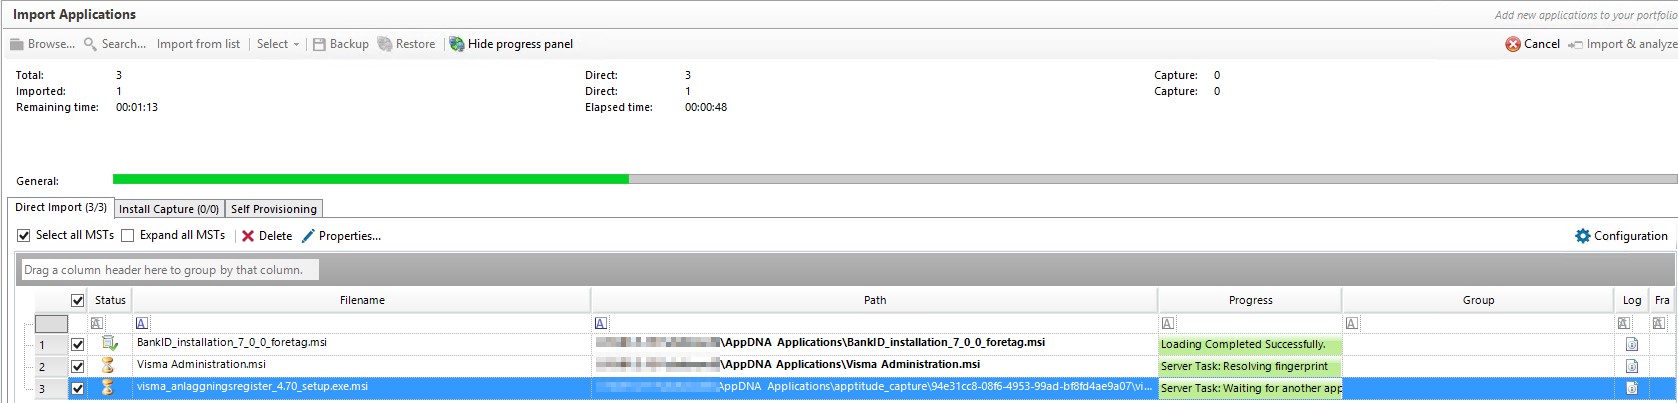Viewport: 1678px width, 403px height.
Task: Click the Restore toolbar icon
Action: (385, 44)
